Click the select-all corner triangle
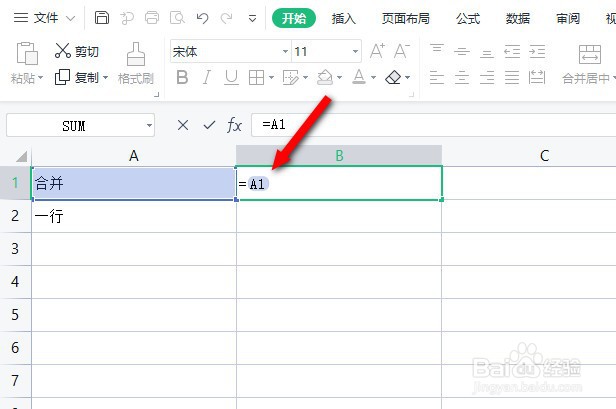This screenshot has width=616, height=409. click(x=21, y=156)
